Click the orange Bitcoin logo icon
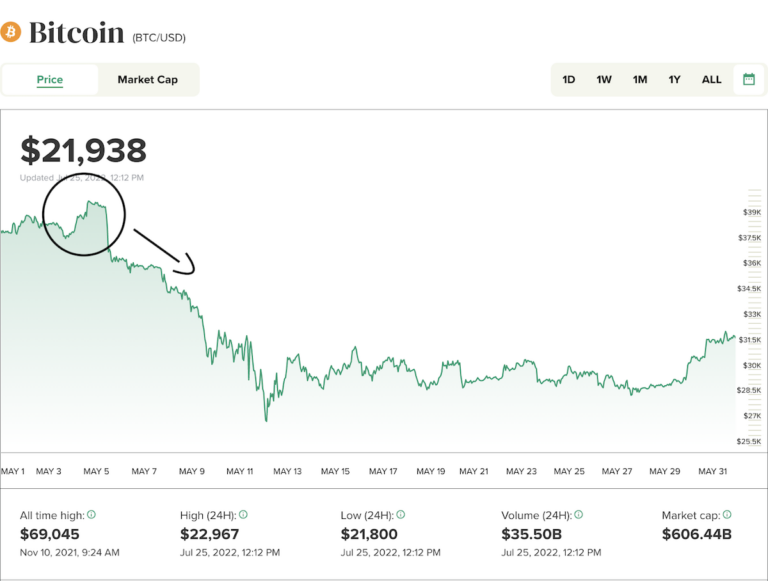 point(11,33)
